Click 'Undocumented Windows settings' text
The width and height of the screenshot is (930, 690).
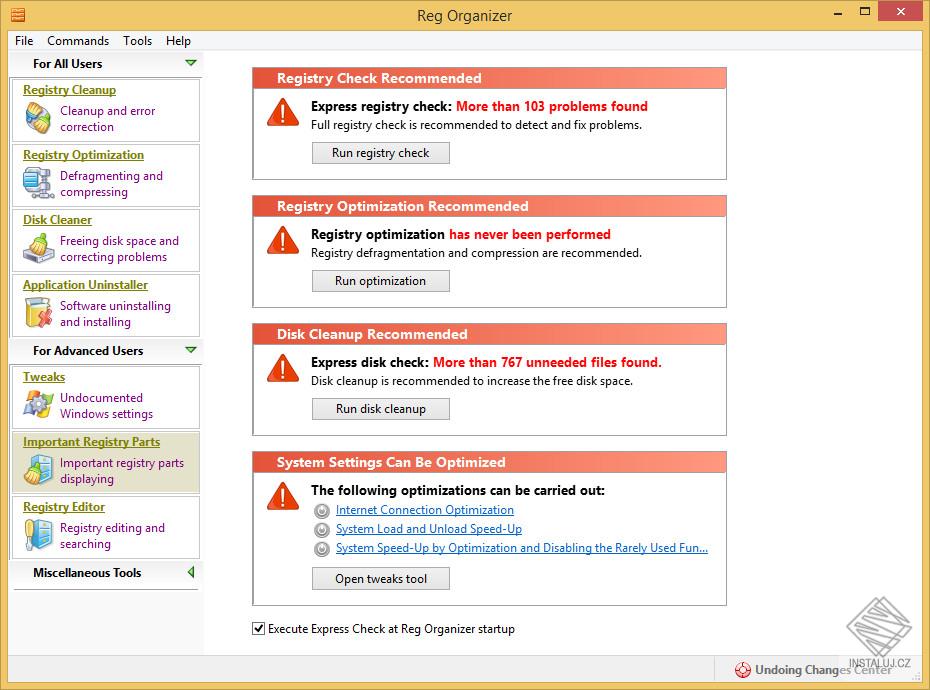(106, 406)
